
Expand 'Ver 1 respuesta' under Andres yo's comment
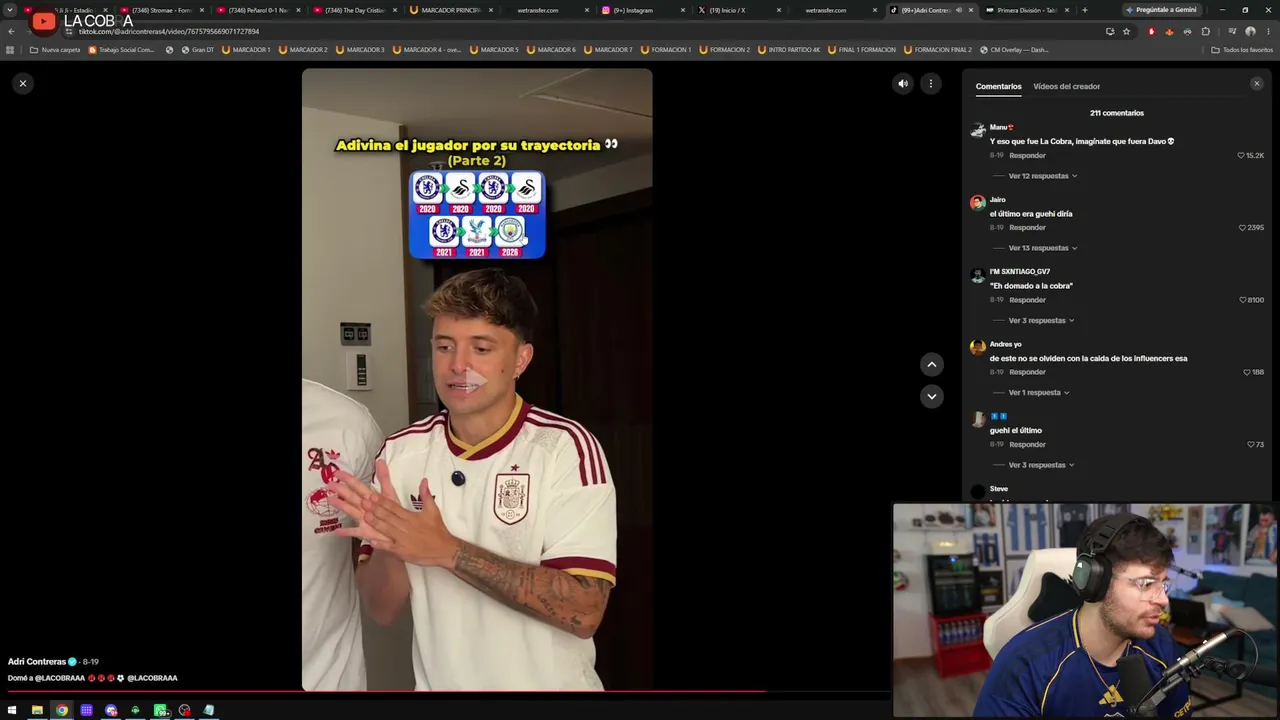pyautogui.click(x=1039, y=393)
